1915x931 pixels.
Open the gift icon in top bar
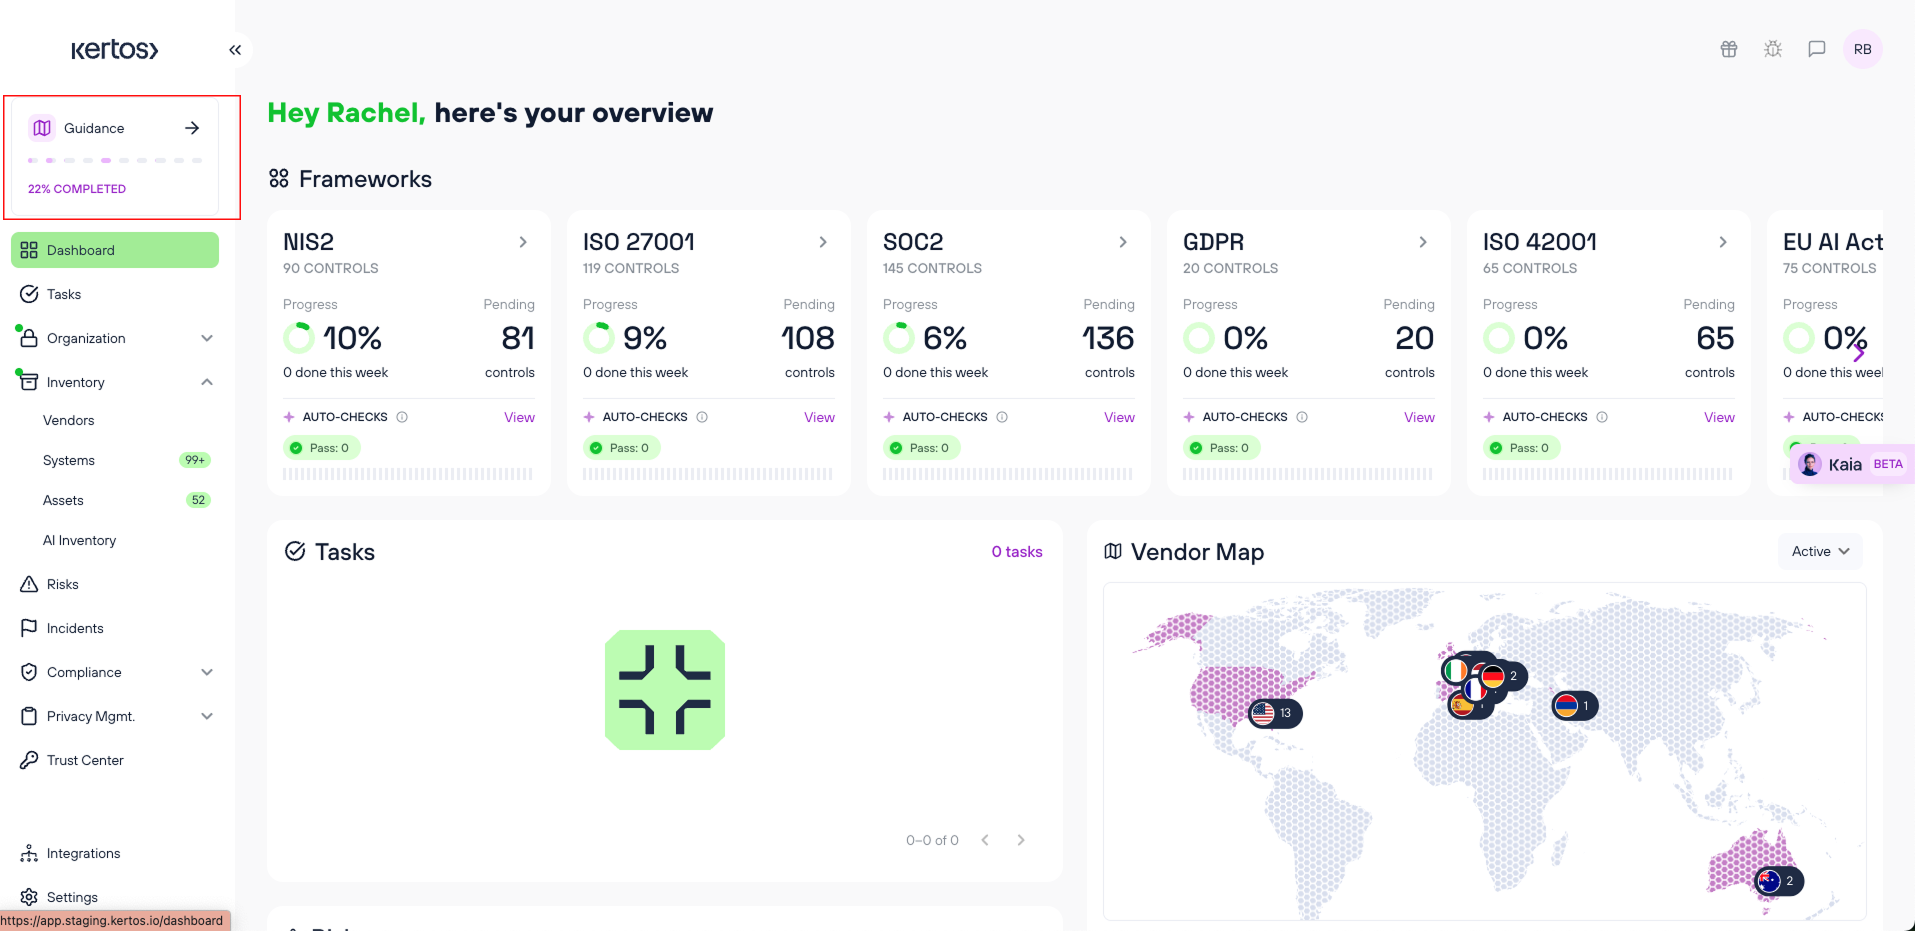tap(1729, 49)
